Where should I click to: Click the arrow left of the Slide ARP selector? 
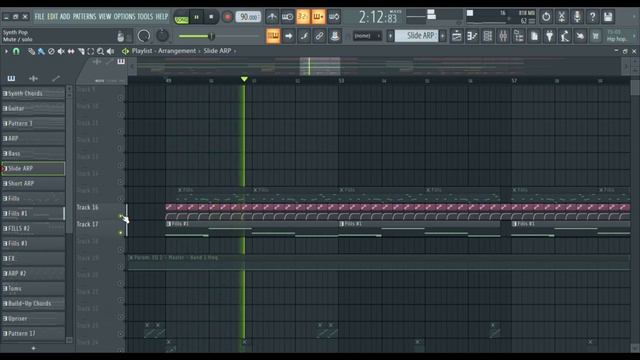(x=390, y=36)
